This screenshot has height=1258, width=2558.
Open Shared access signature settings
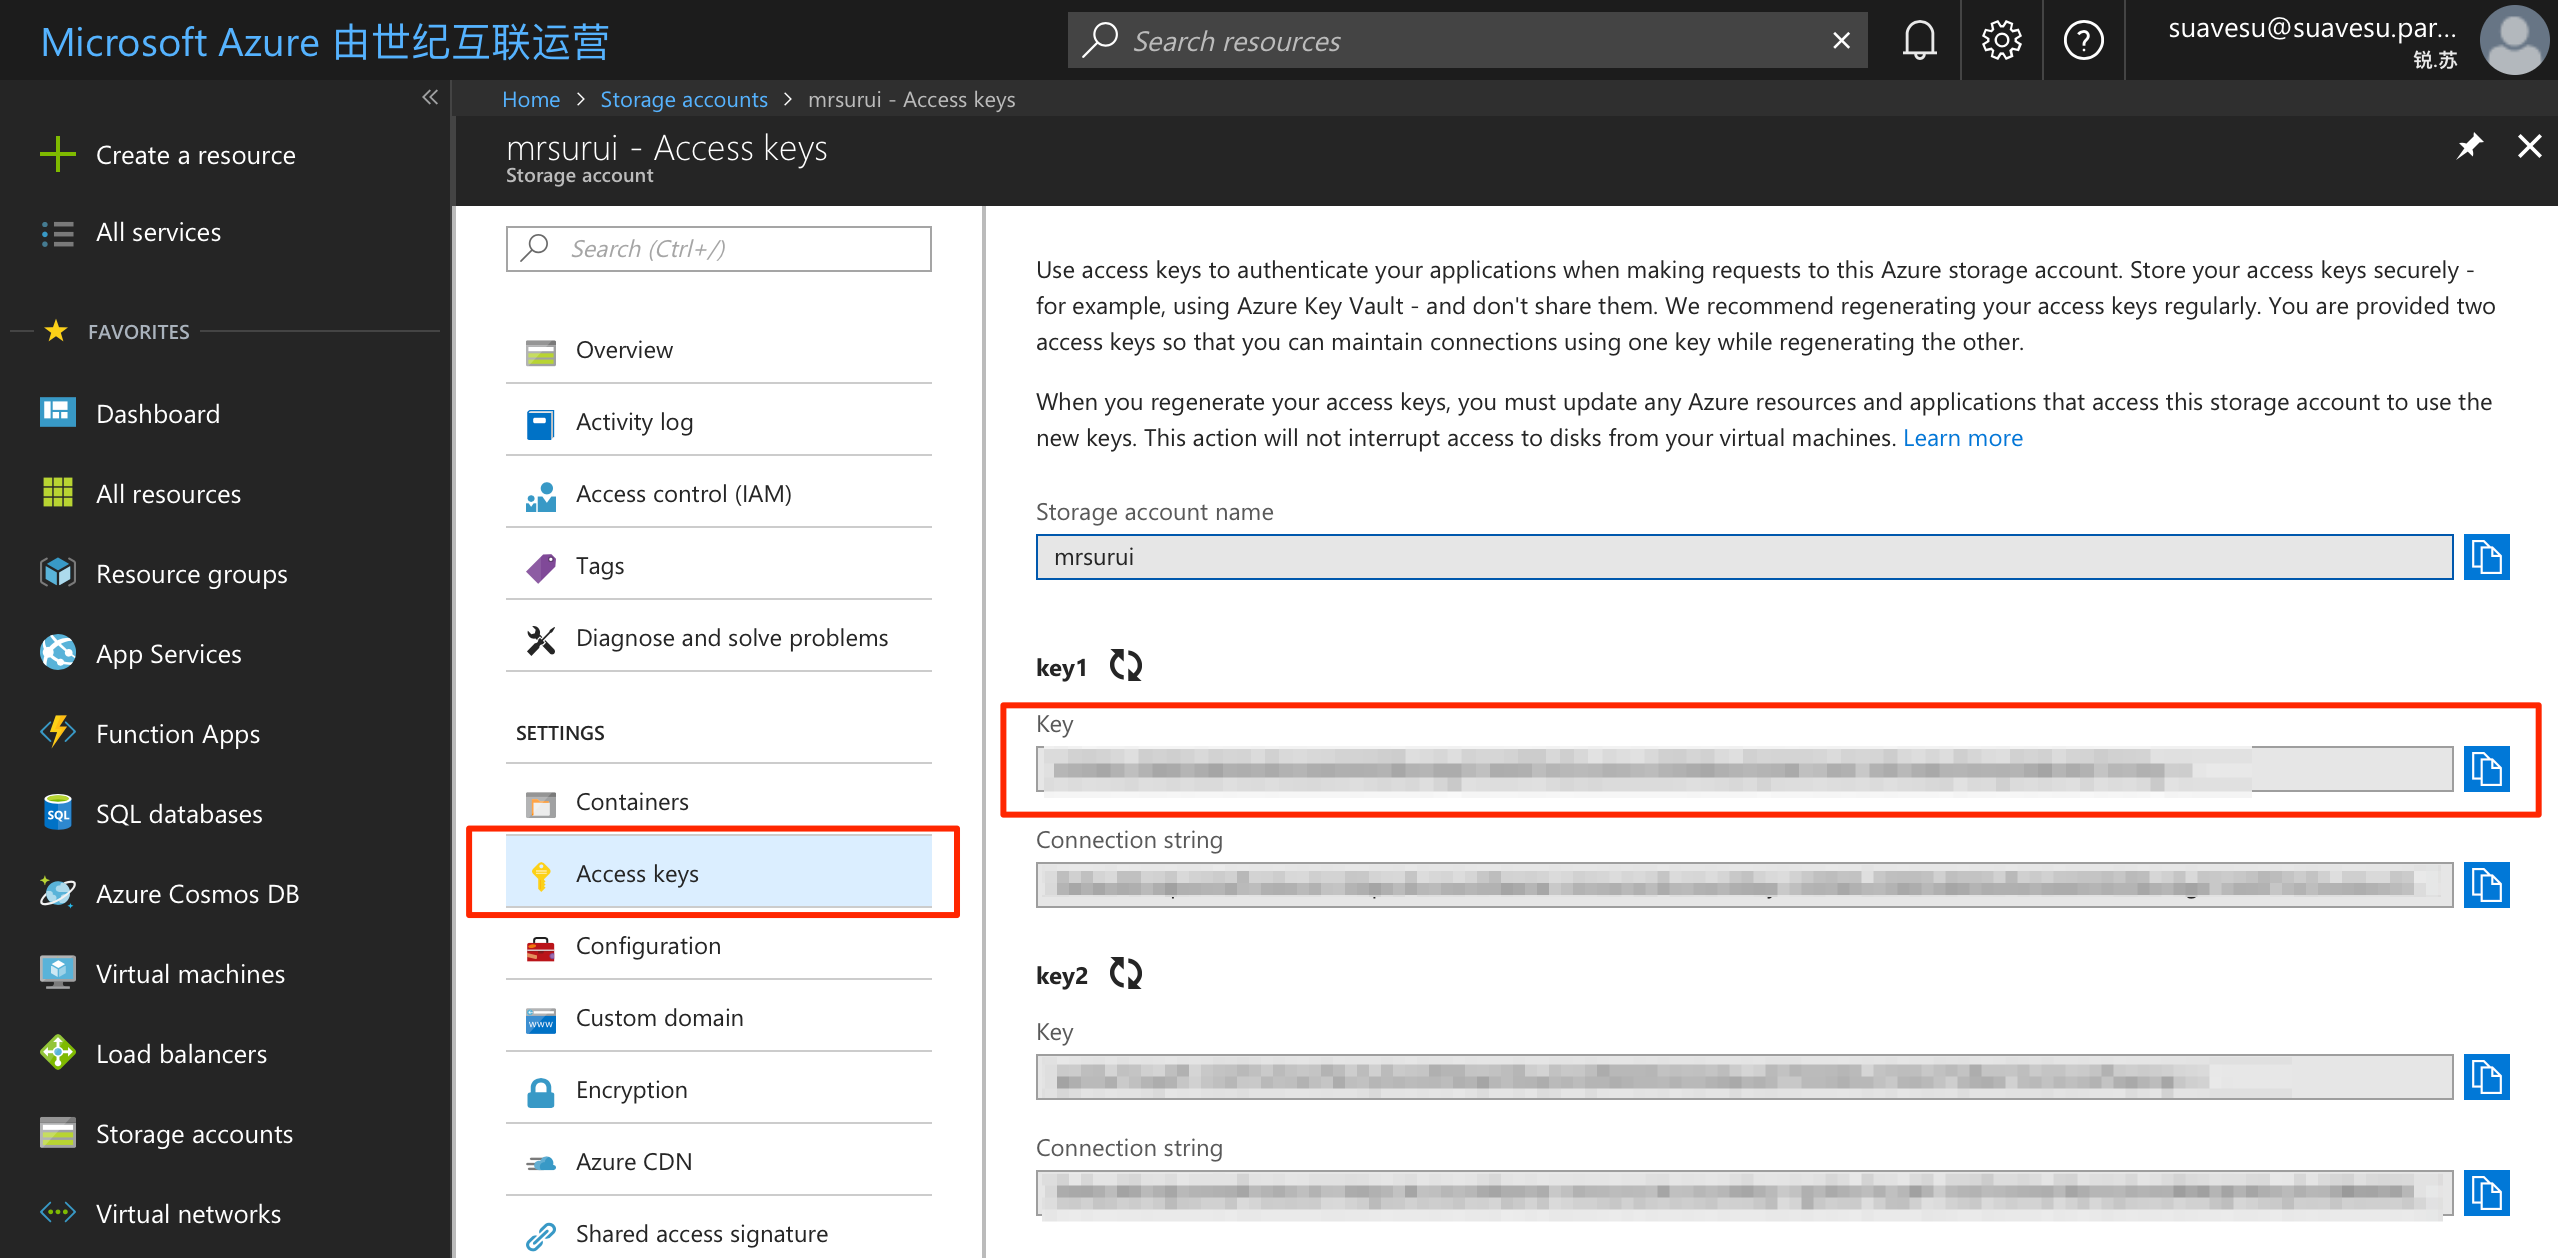[701, 1233]
